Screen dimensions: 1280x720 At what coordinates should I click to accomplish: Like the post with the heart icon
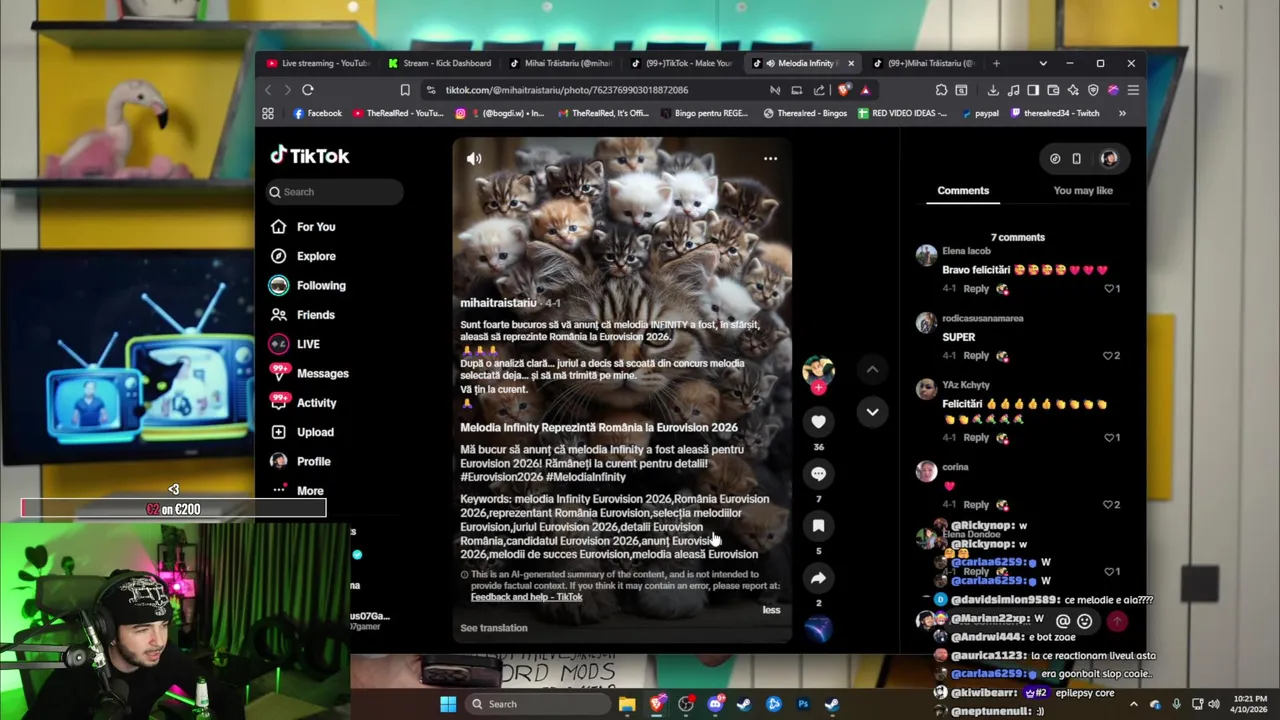click(818, 422)
